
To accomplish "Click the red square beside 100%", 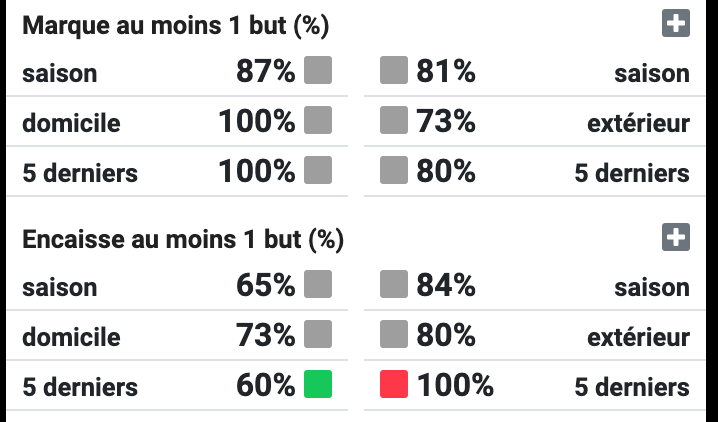I will coord(394,384).
